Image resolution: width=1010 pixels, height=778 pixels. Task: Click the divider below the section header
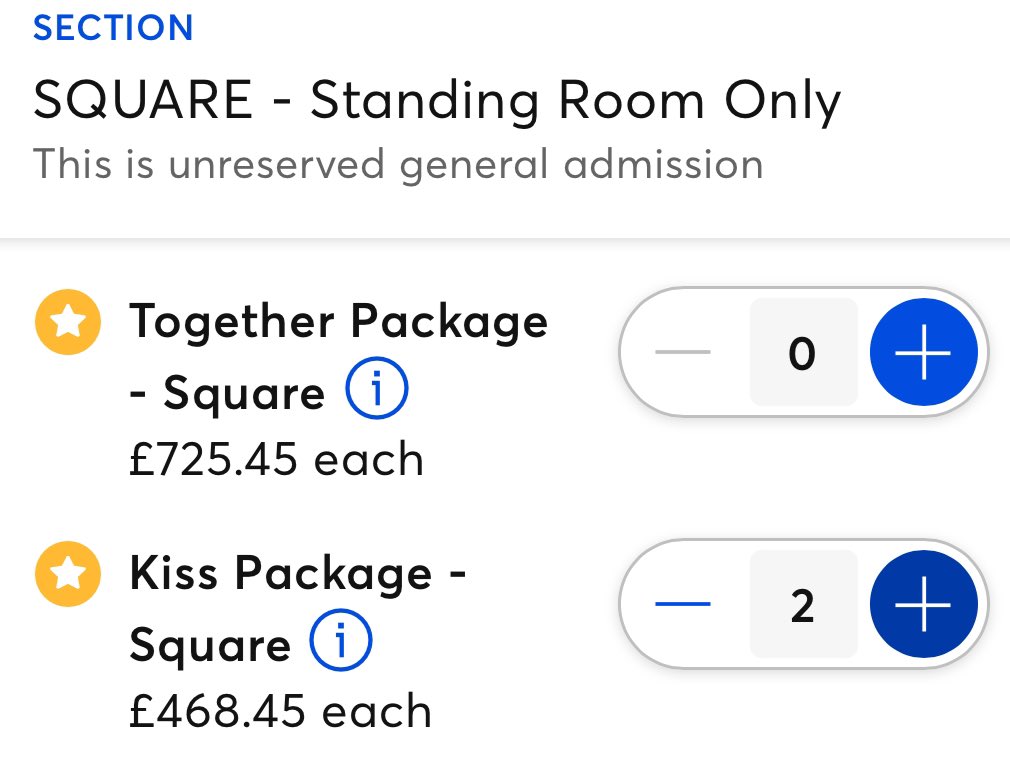point(505,240)
